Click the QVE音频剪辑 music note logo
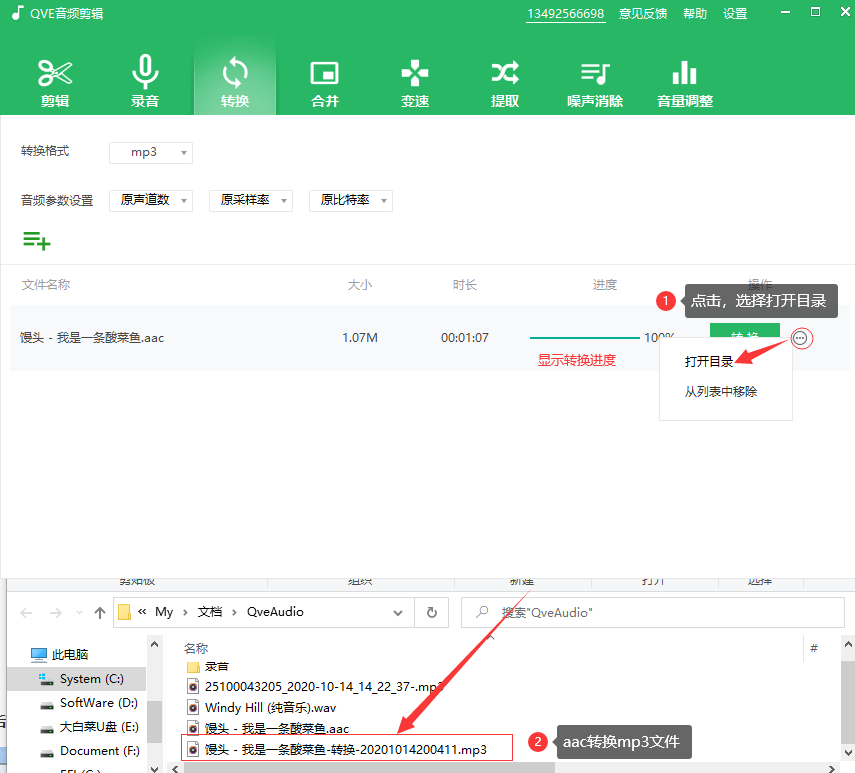The height and width of the screenshot is (773, 855). click(x=17, y=13)
